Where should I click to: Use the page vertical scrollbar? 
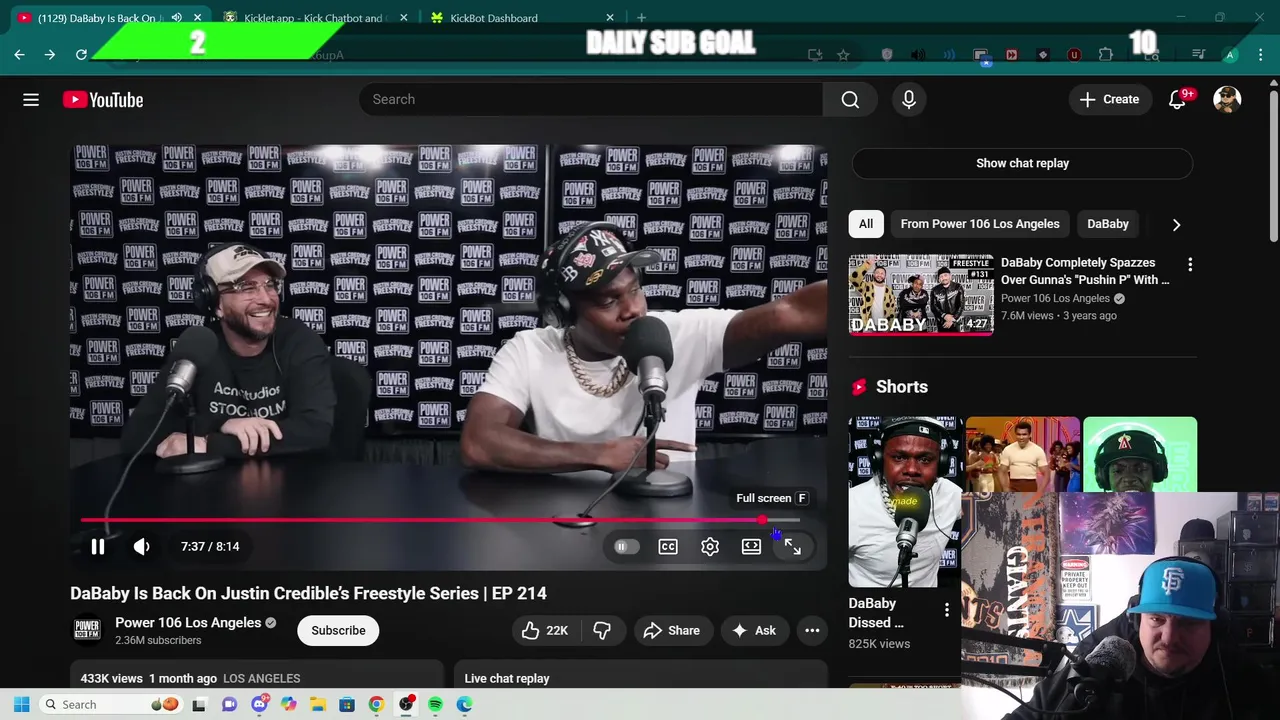[1273, 165]
